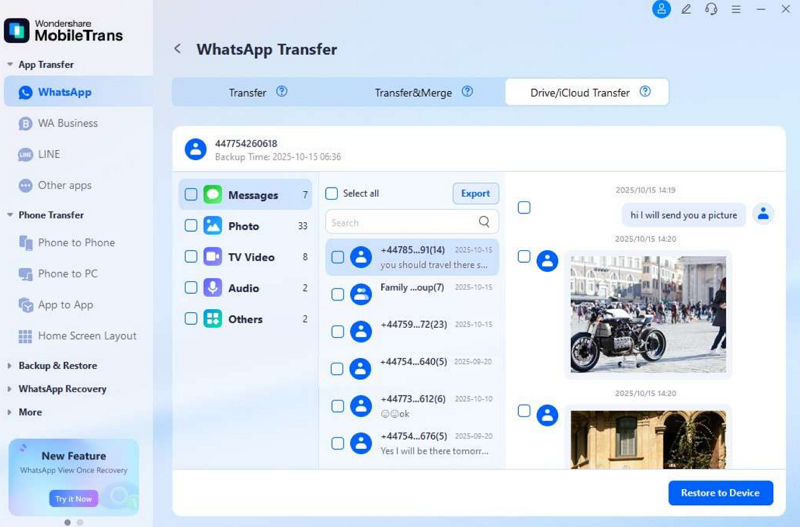Open WA Business in the sidebar
The height and width of the screenshot is (527, 800).
point(67,123)
